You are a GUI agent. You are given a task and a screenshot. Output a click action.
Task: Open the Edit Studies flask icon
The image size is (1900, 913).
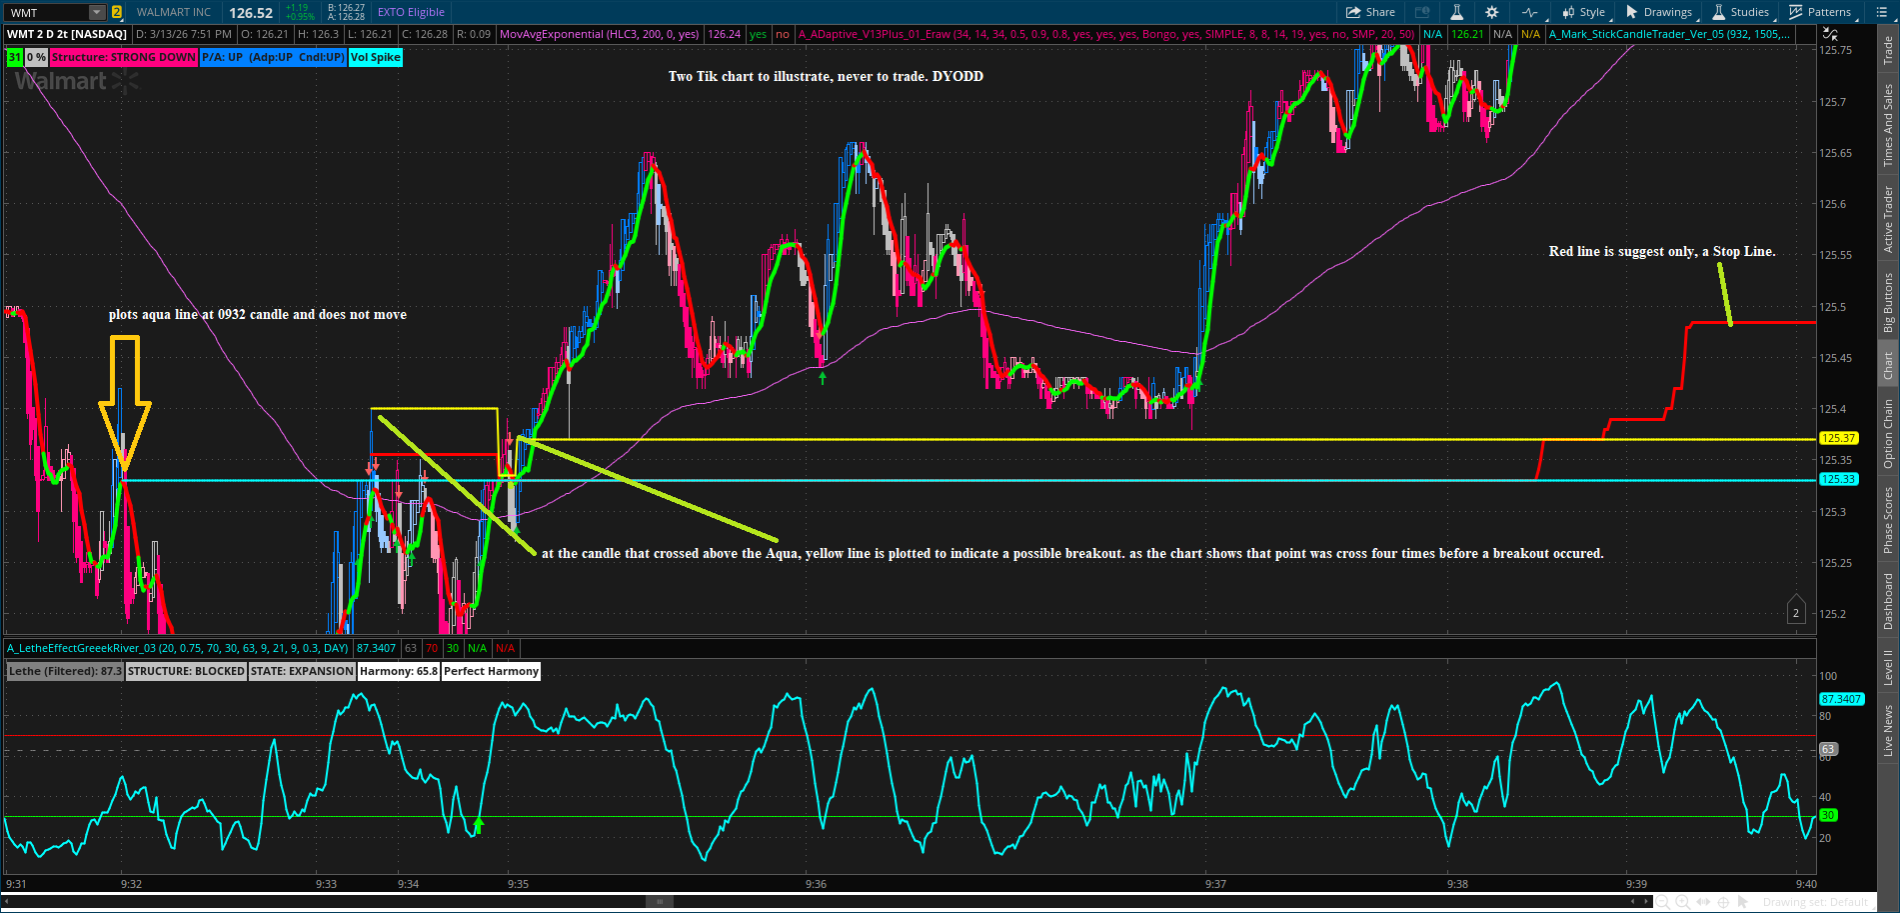click(1456, 12)
